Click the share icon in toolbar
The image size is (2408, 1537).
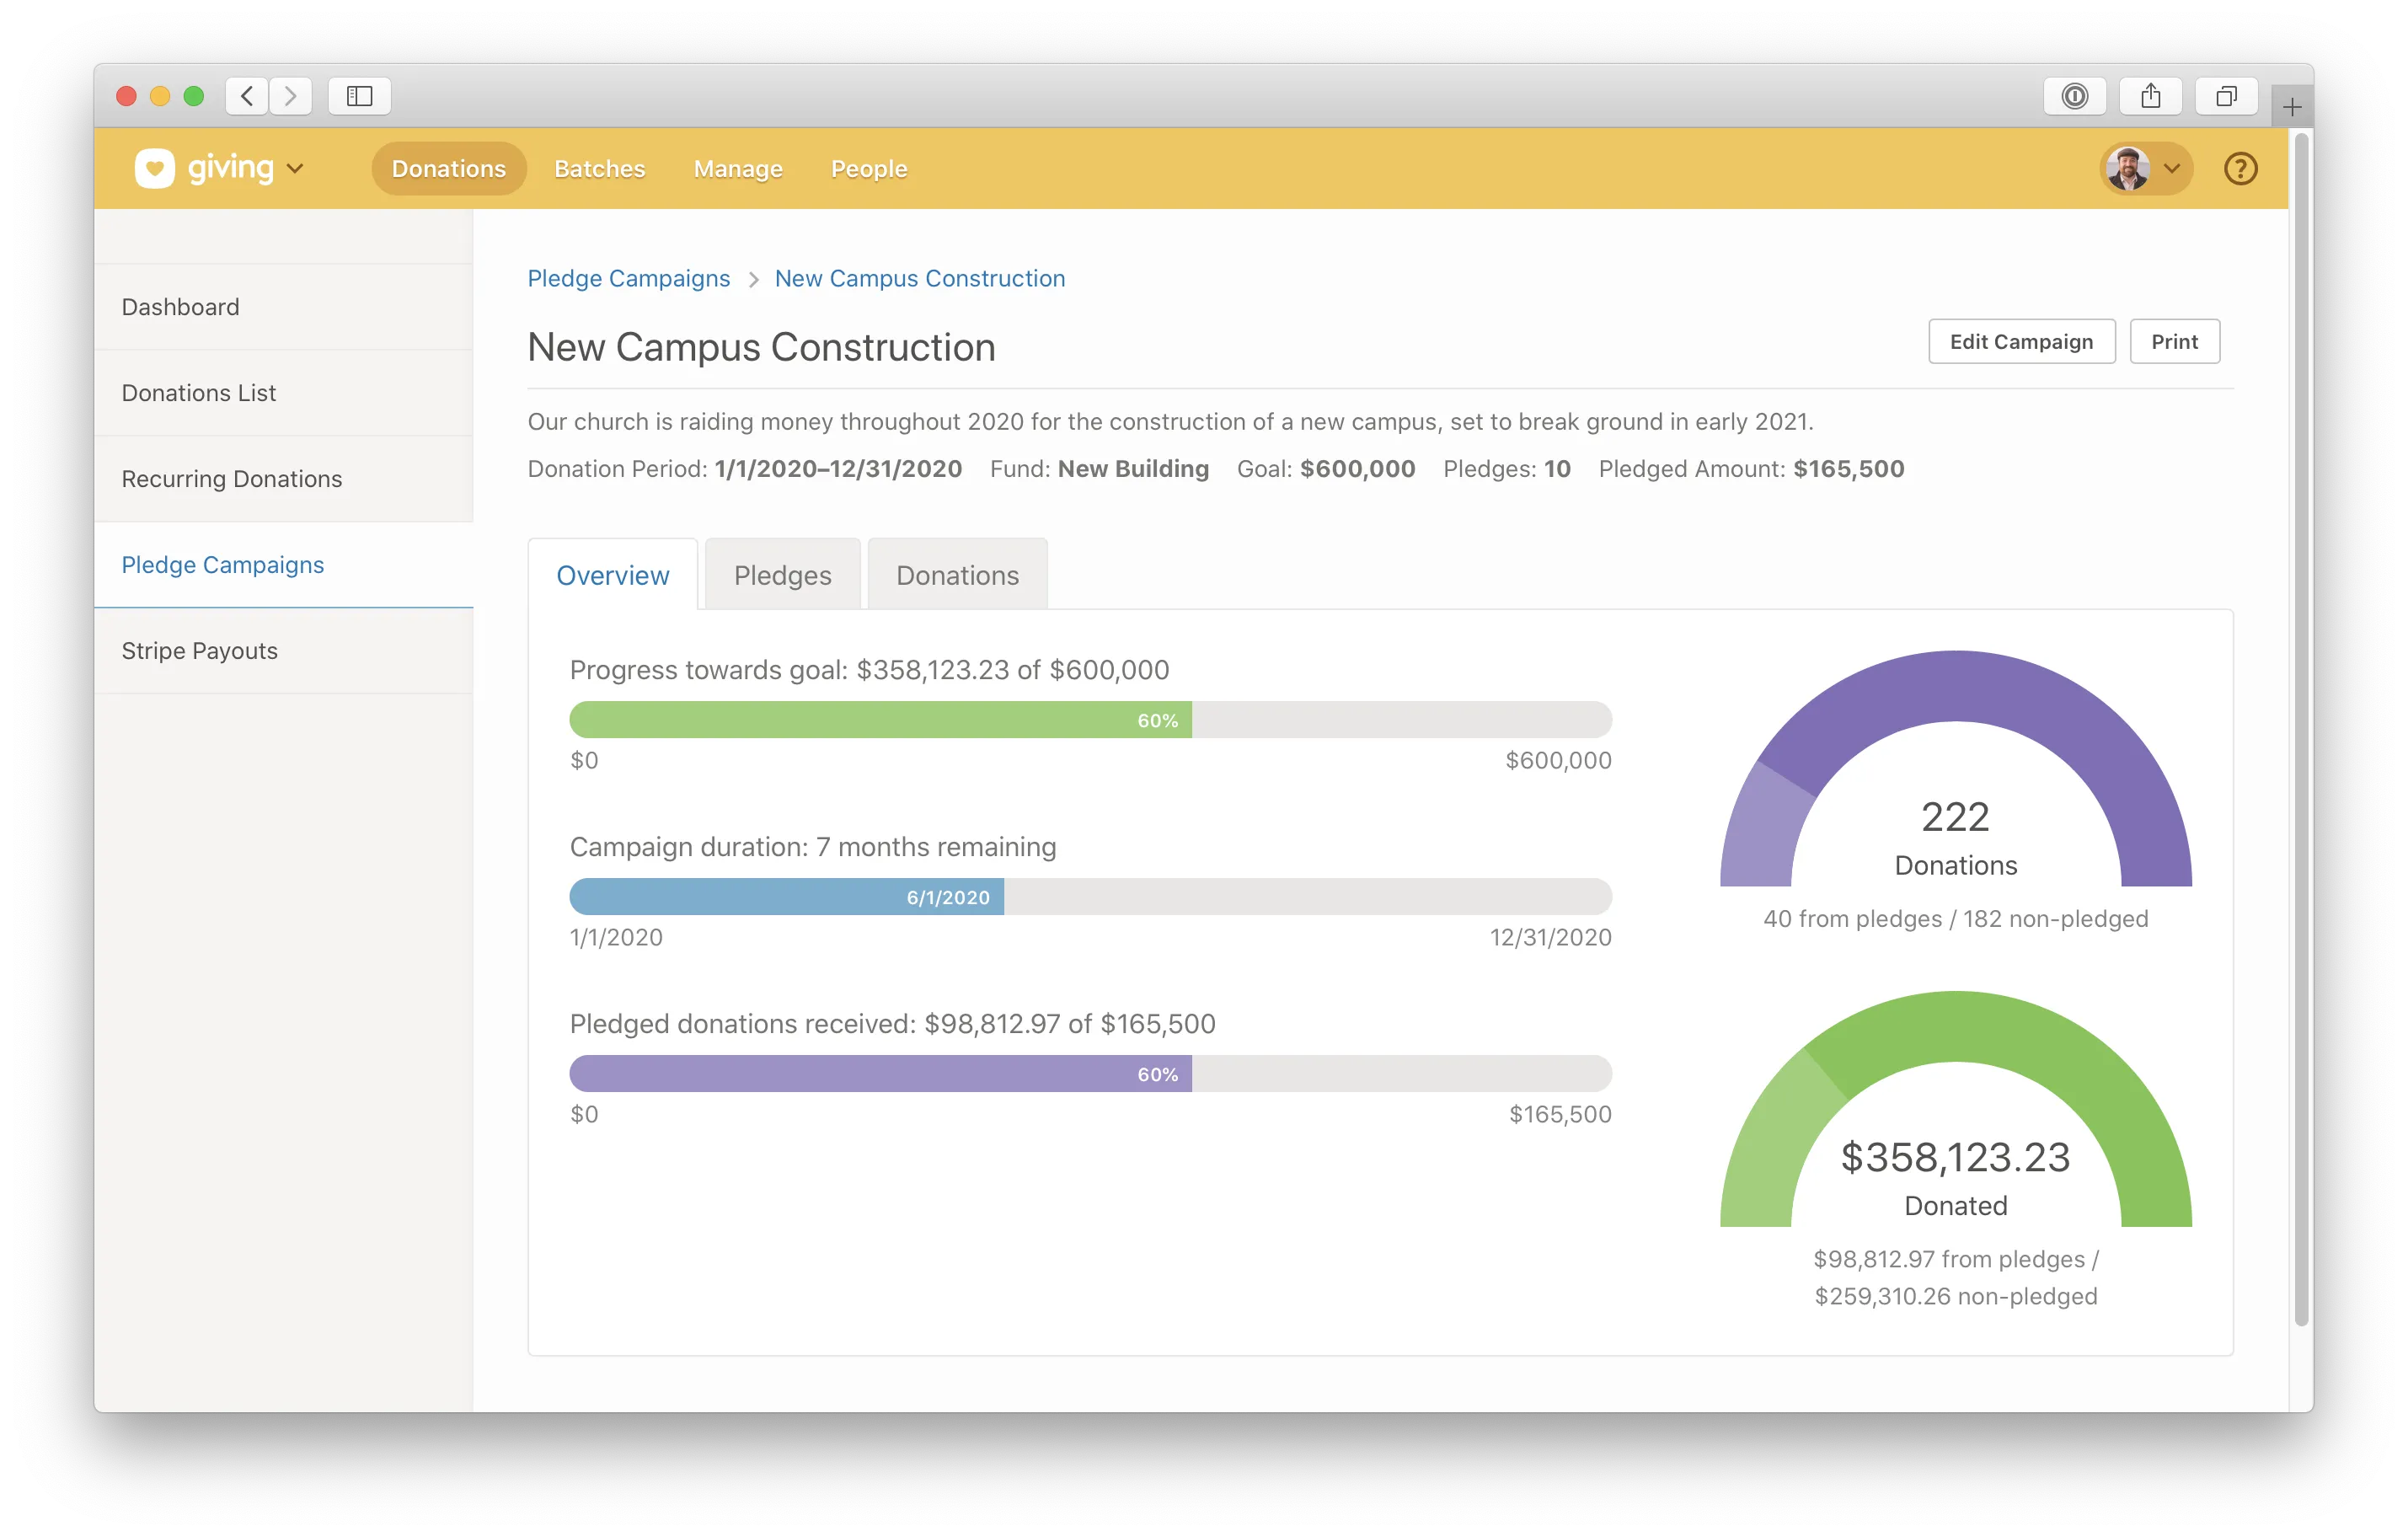2151,96
